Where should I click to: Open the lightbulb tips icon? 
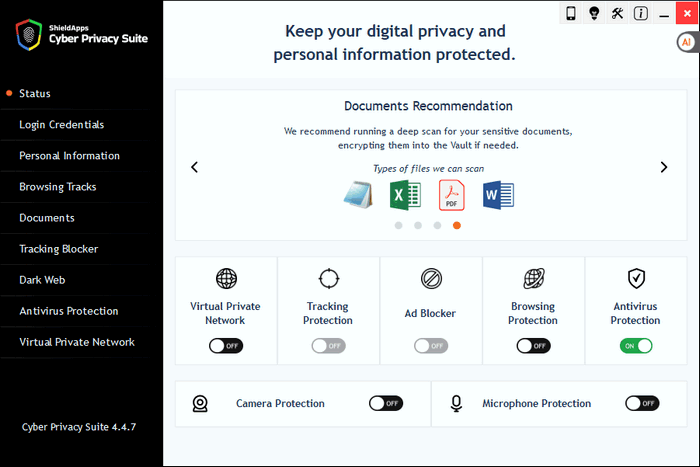594,13
